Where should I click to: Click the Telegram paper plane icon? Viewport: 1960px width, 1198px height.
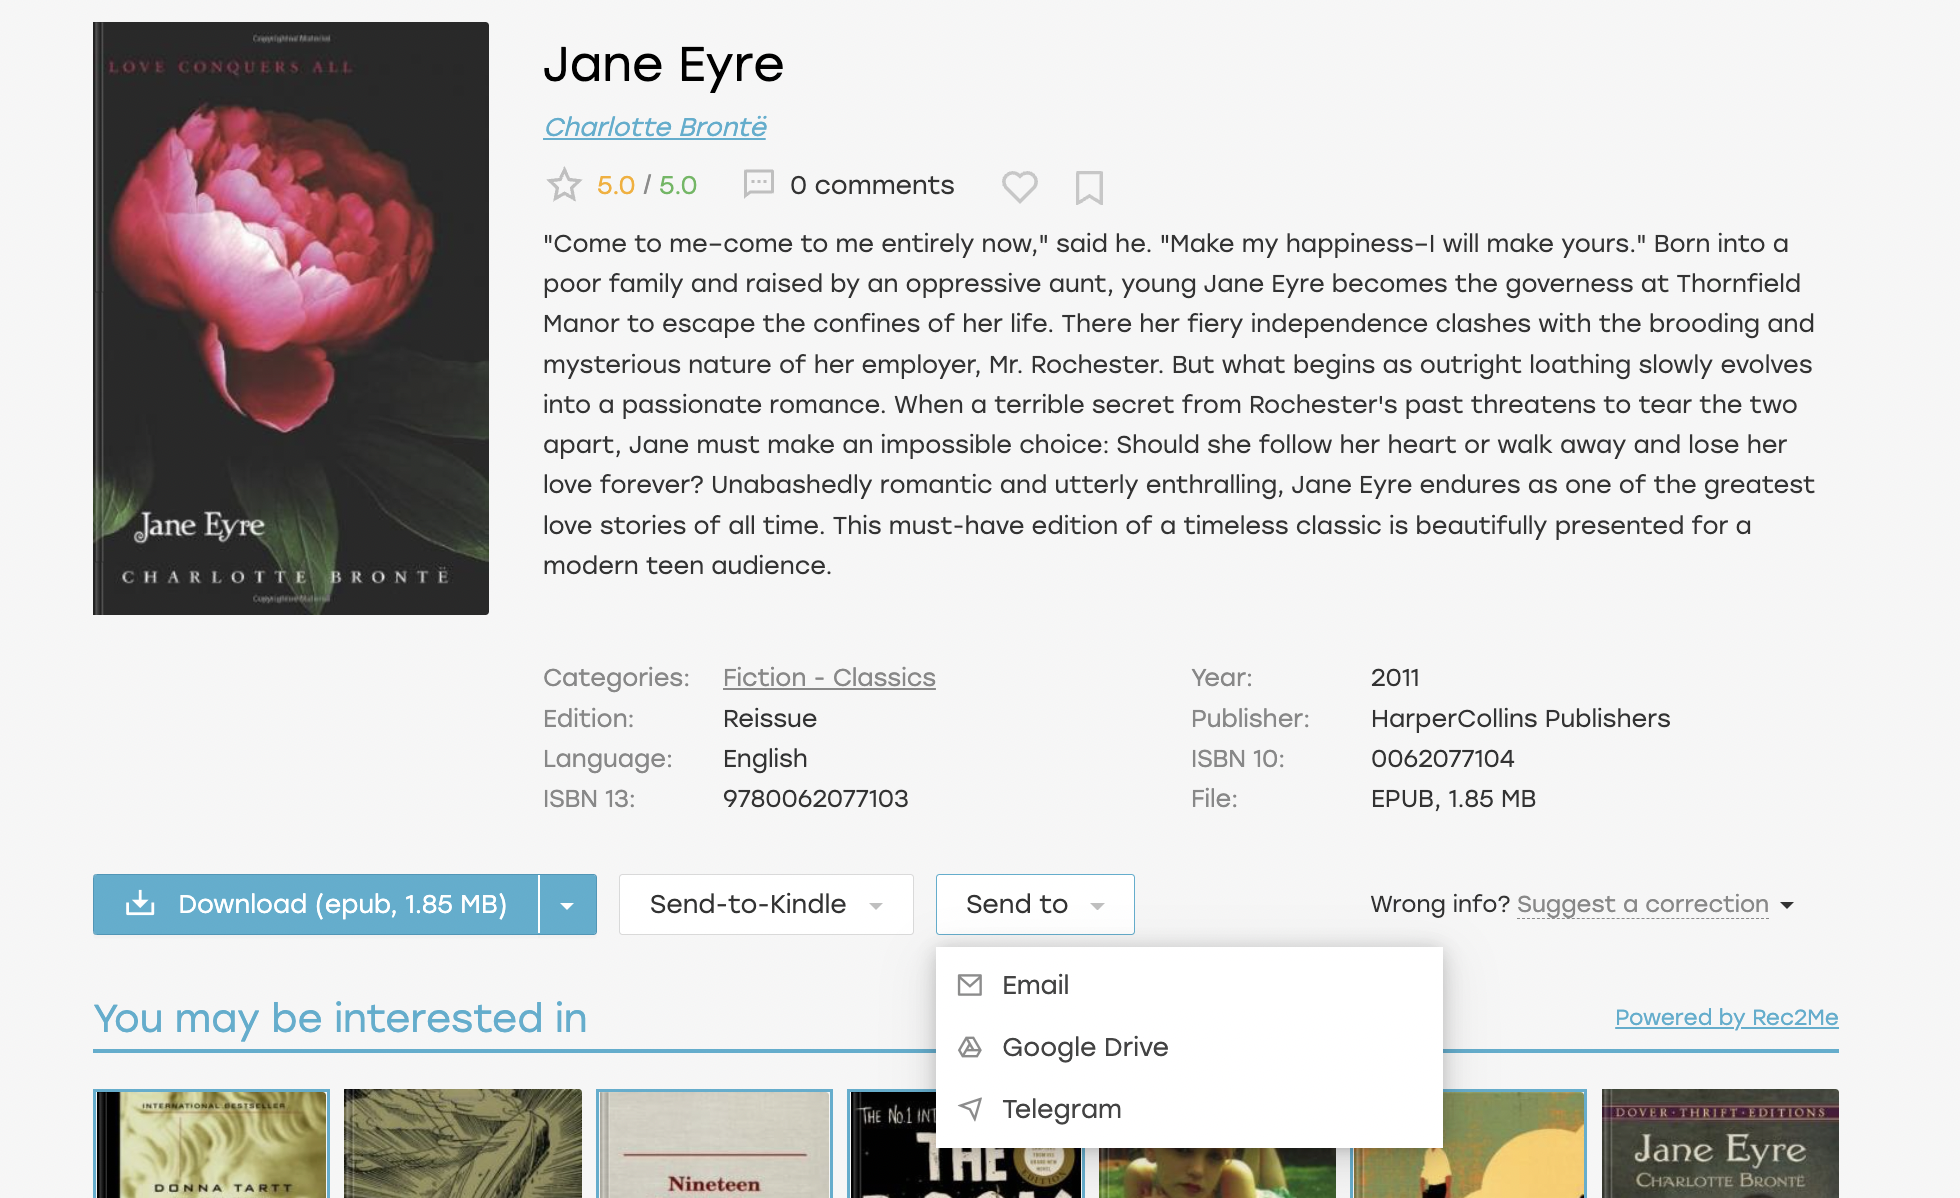970,1109
